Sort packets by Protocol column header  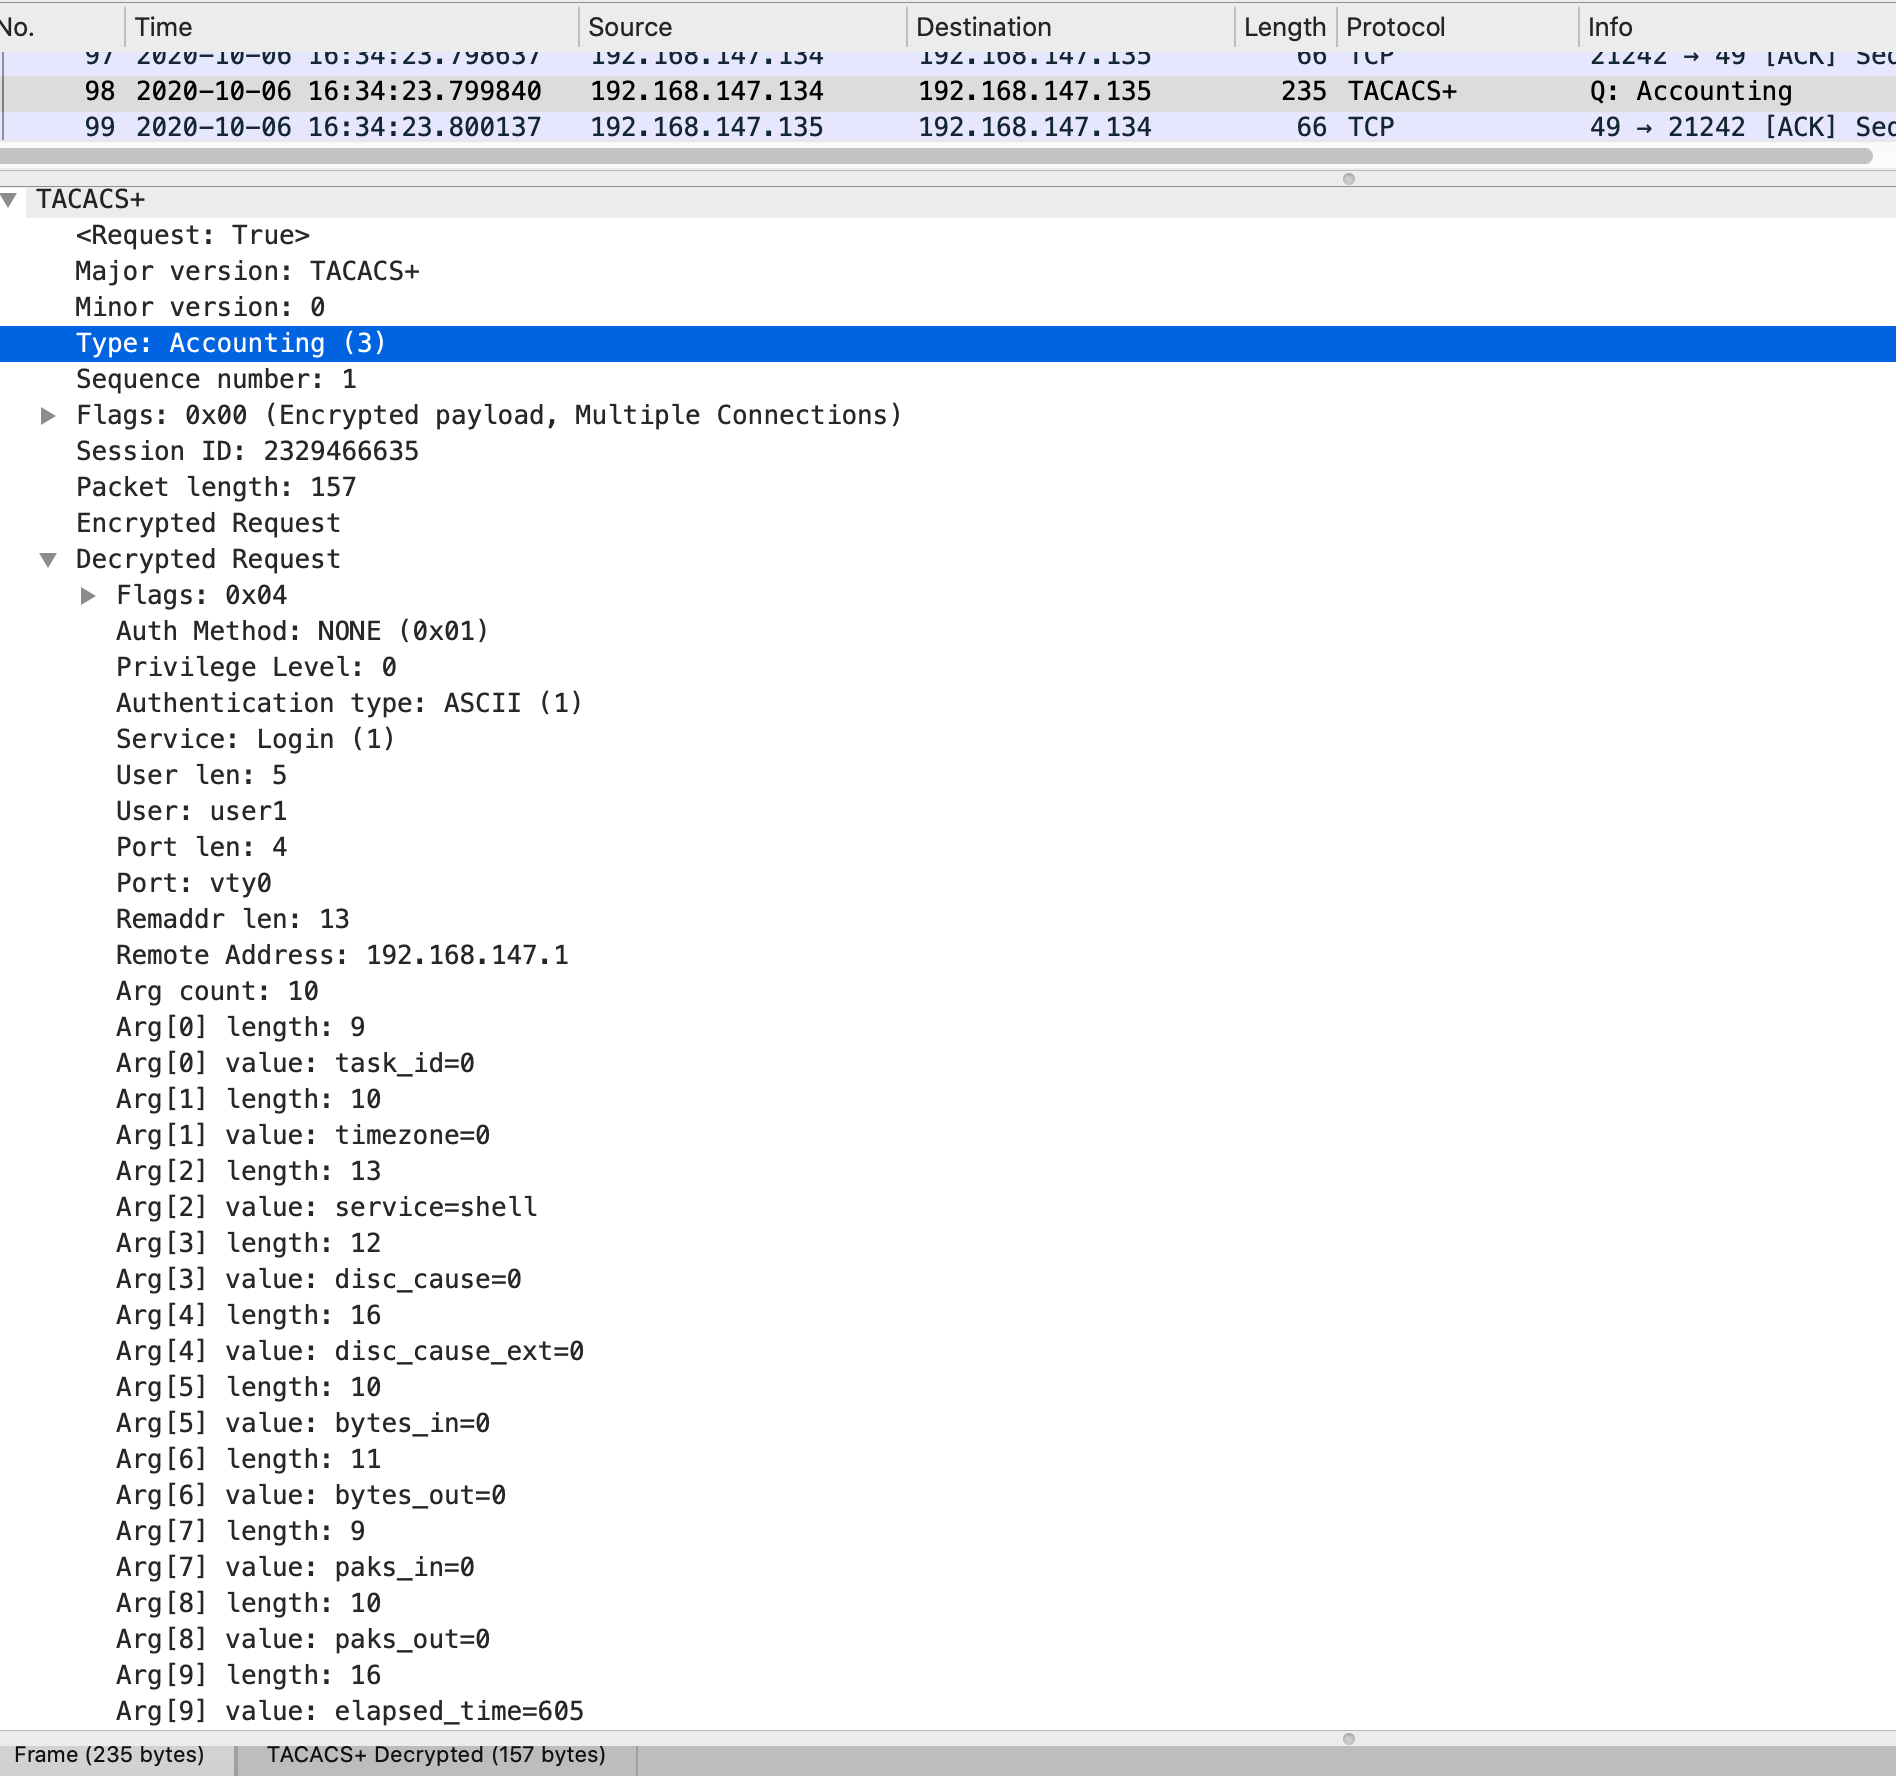pos(1457,27)
